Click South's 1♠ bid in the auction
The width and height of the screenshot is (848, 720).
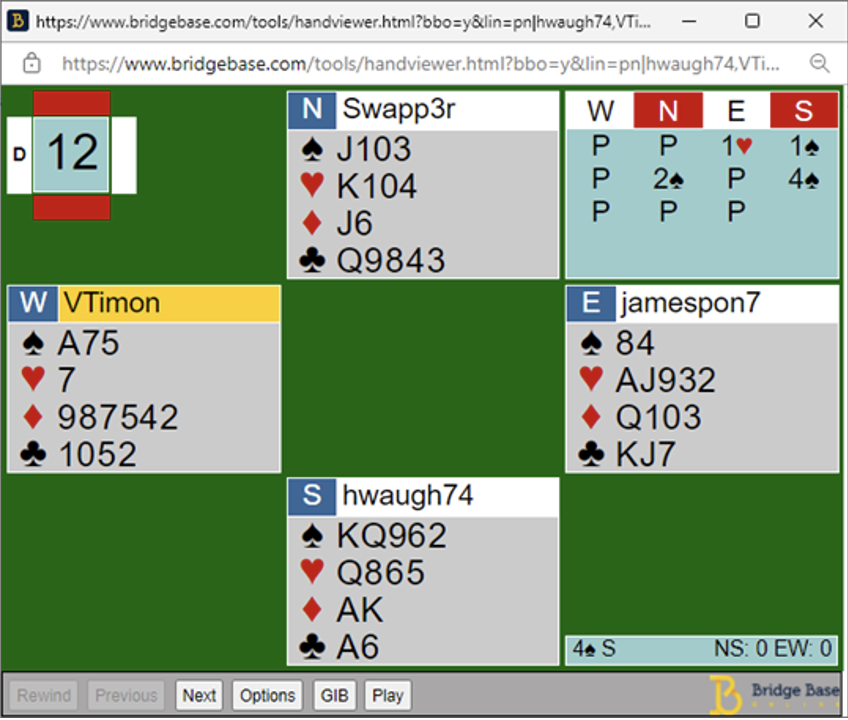(804, 146)
